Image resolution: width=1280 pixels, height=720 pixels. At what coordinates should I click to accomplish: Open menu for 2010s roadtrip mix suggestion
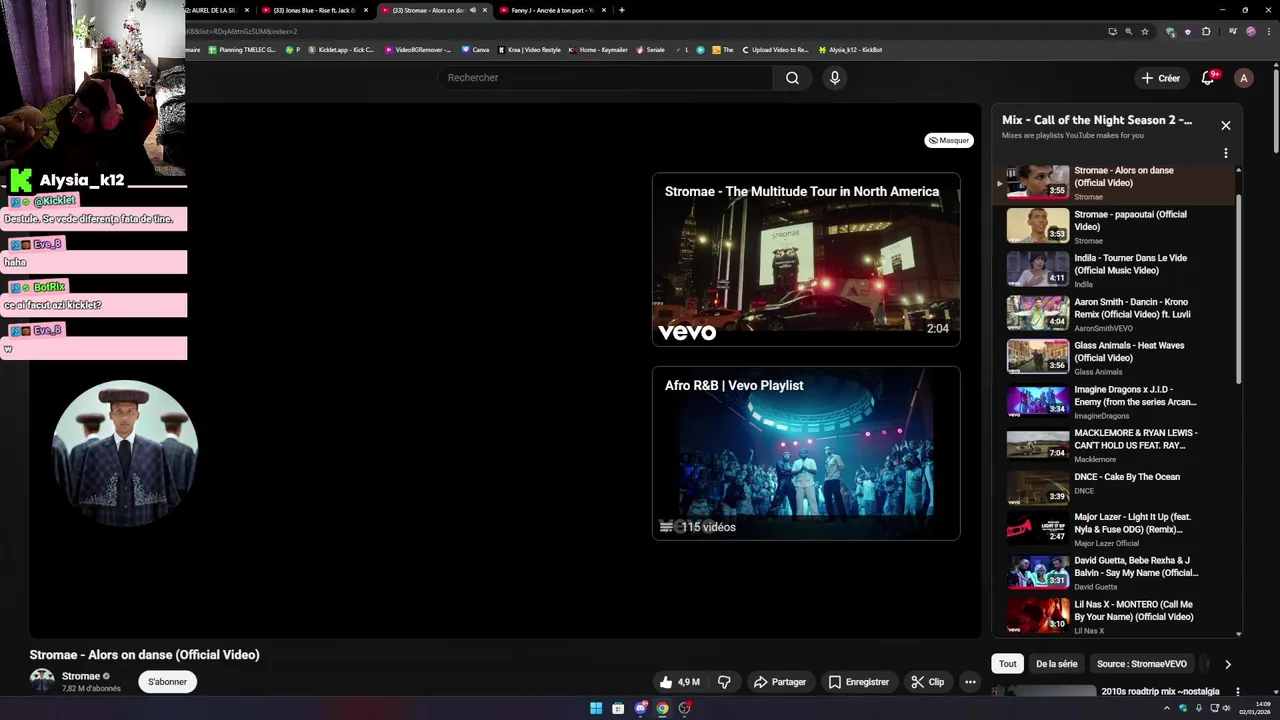click(1238, 691)
